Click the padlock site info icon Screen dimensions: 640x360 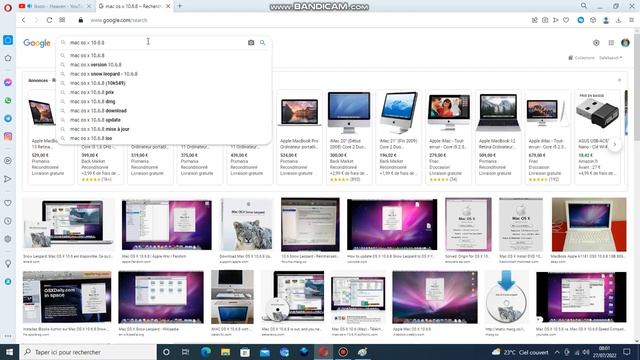pos(81,20)
